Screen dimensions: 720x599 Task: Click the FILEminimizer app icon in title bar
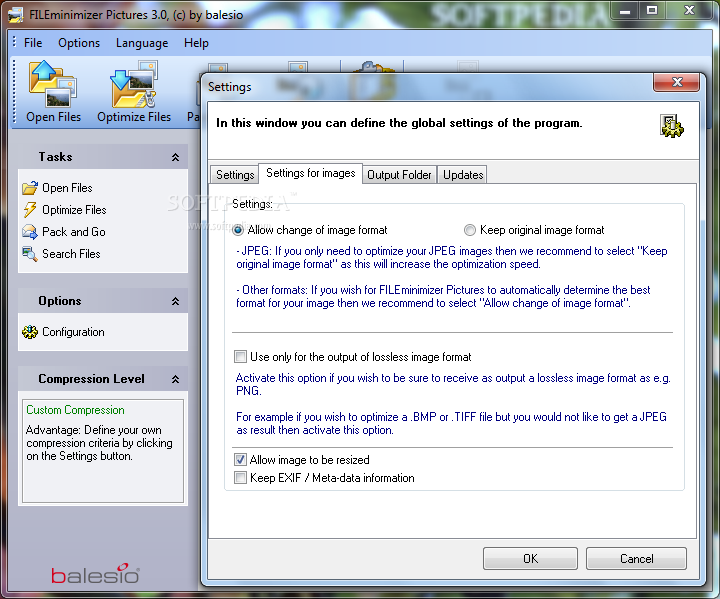[x=16, y=15]
